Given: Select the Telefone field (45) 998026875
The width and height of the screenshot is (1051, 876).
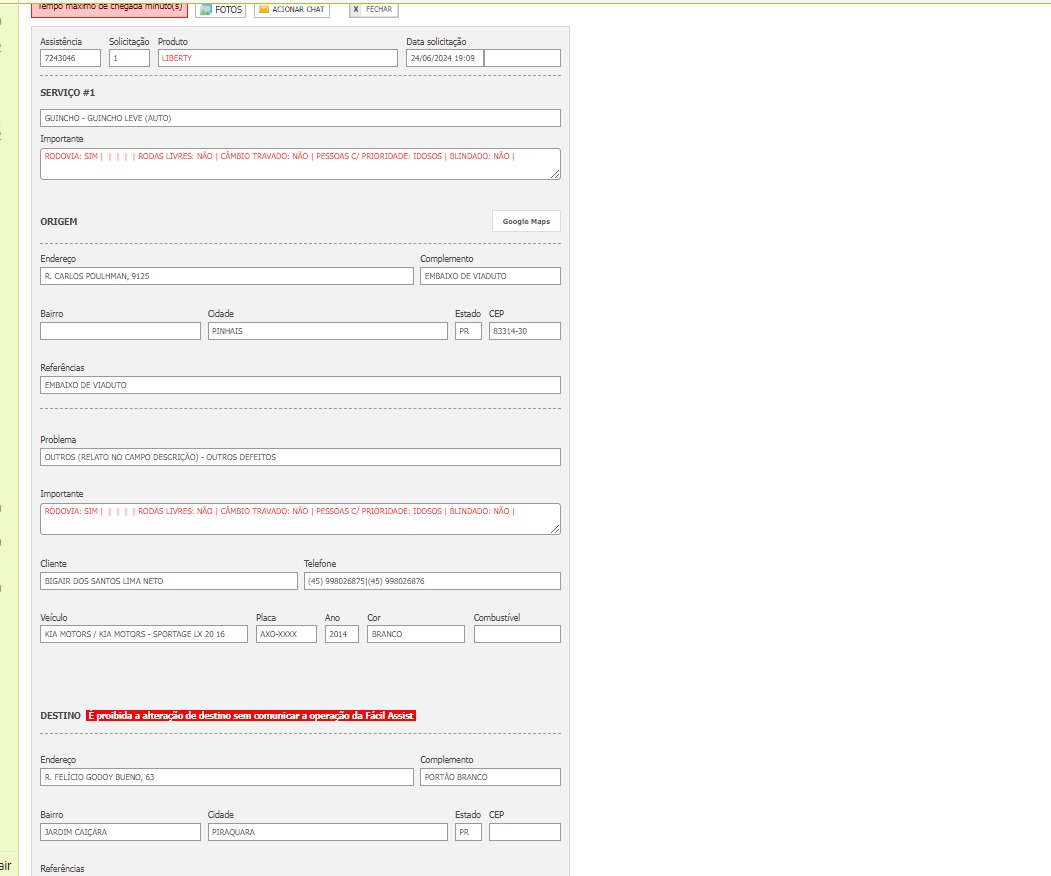Looking at the screenshot, I should click(x=432, y=581).
